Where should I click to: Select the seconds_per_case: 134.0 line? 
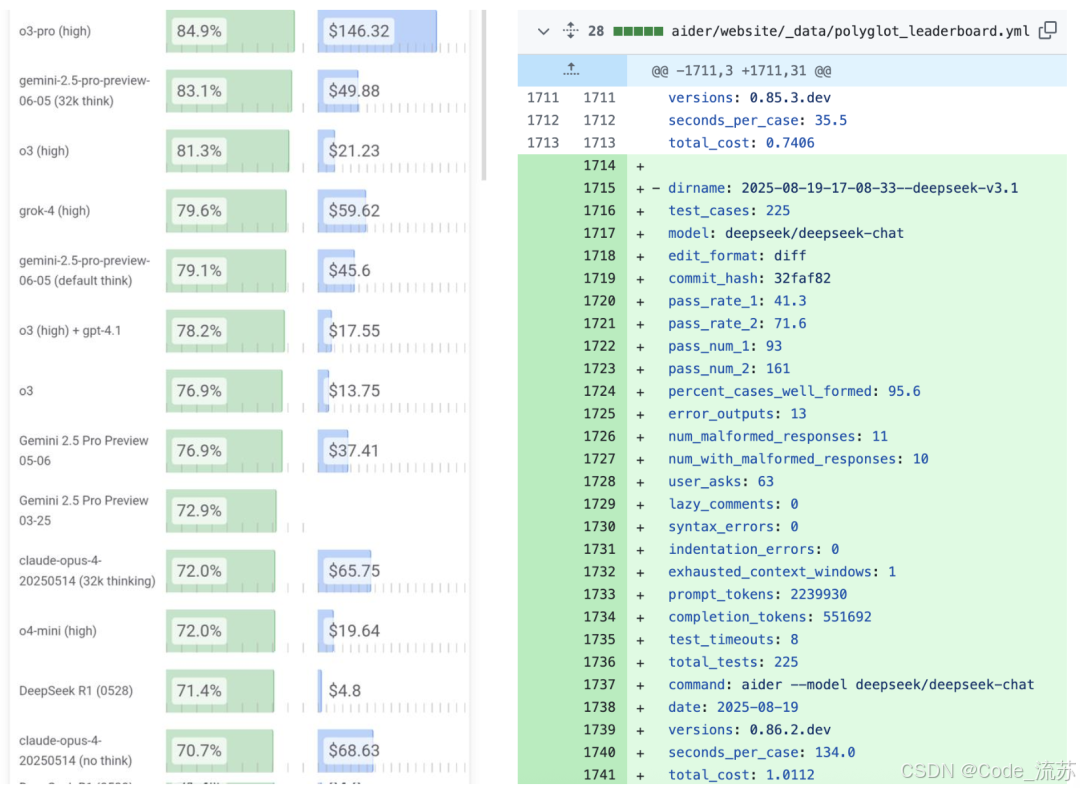(761, 752)
